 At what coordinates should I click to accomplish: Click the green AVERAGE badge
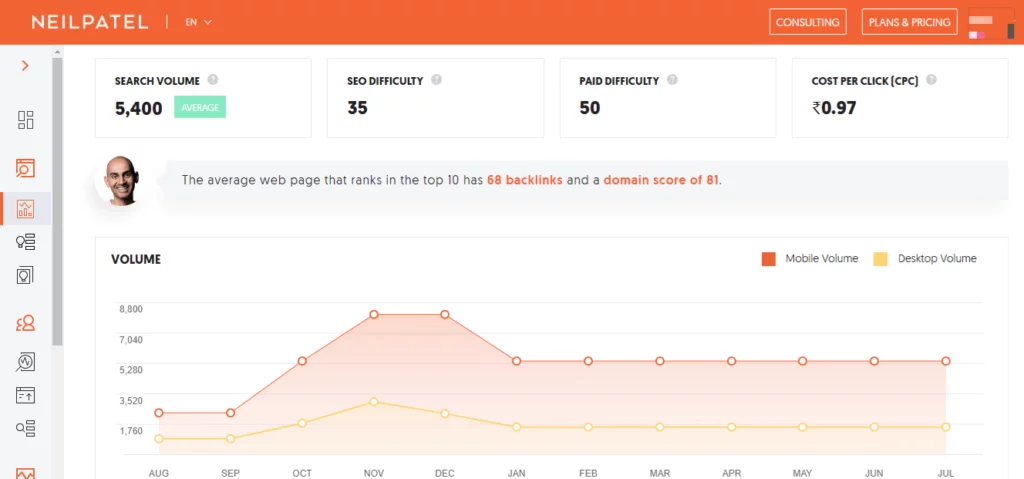coord(200,107)
